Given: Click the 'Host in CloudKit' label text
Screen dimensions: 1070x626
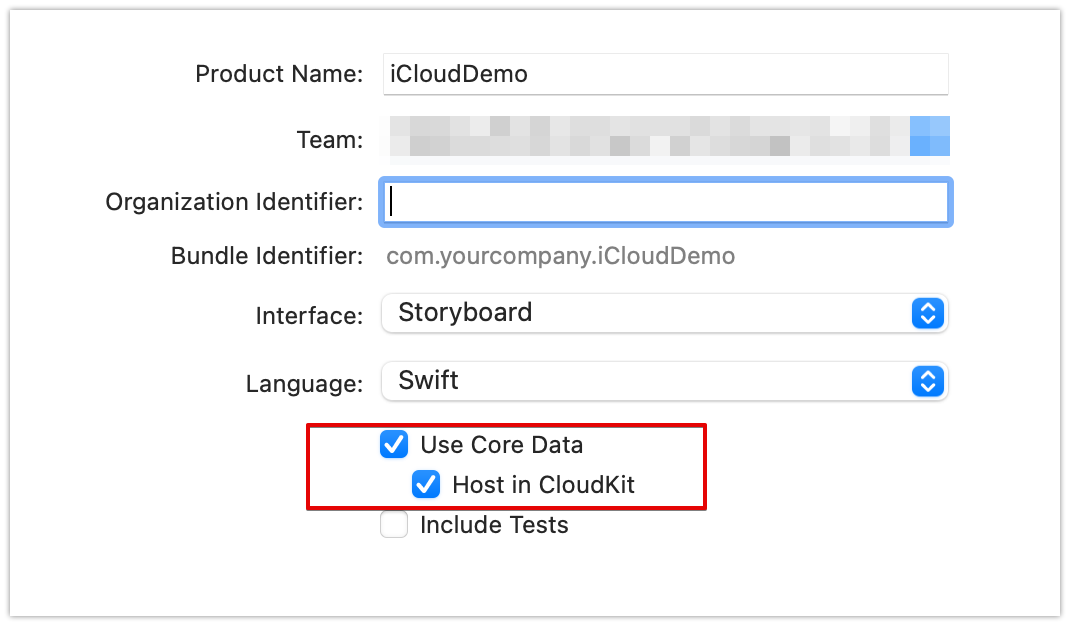Looking at the screenshot, I should pyautogui.click(x=543, y=485).
